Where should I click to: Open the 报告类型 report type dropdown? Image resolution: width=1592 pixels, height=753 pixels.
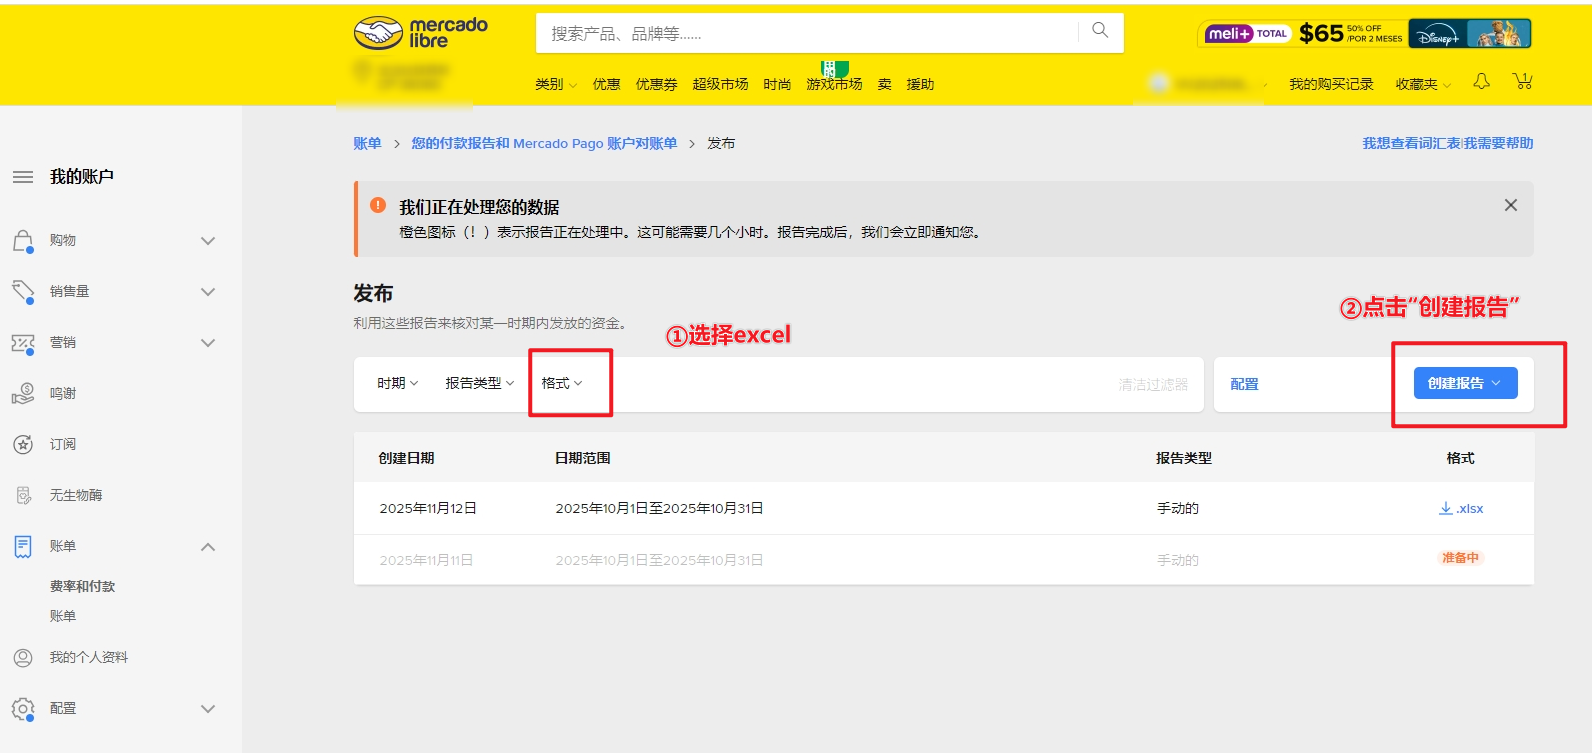pyautogui.click(x=479, y=384)
